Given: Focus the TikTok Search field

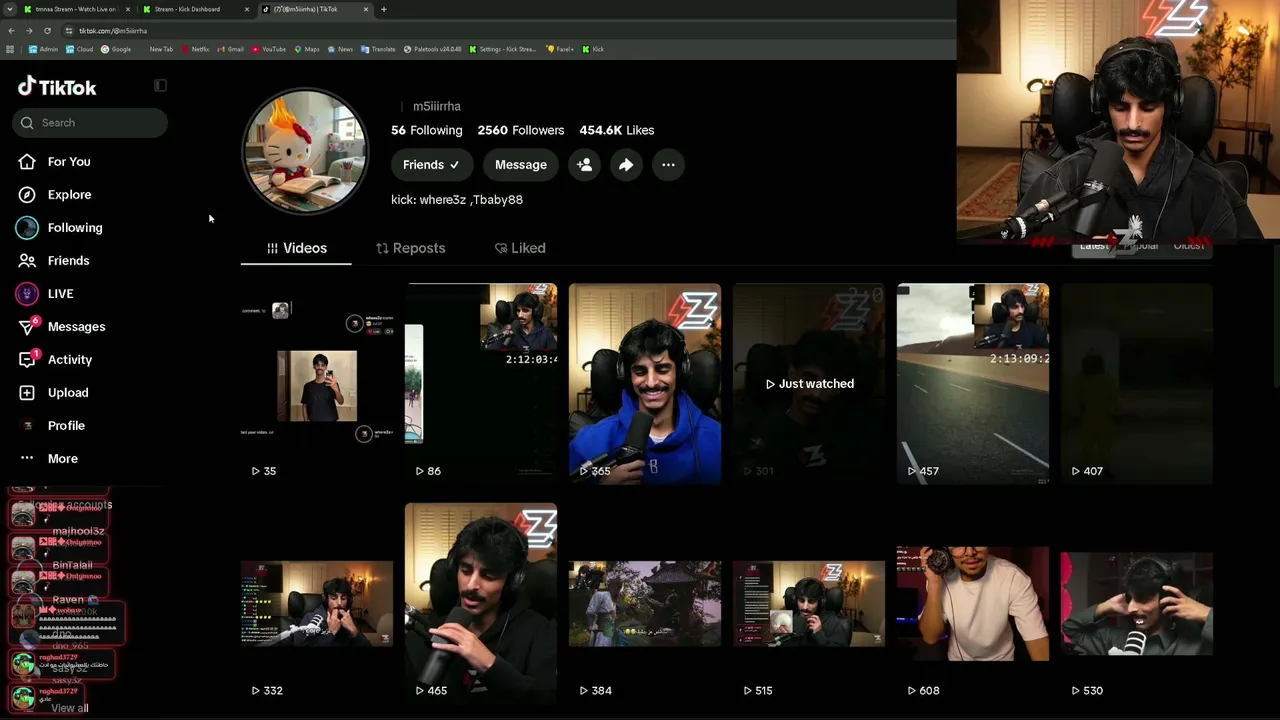Looking at the screenshot, I should pyautogui.click(x=90, y=123).
